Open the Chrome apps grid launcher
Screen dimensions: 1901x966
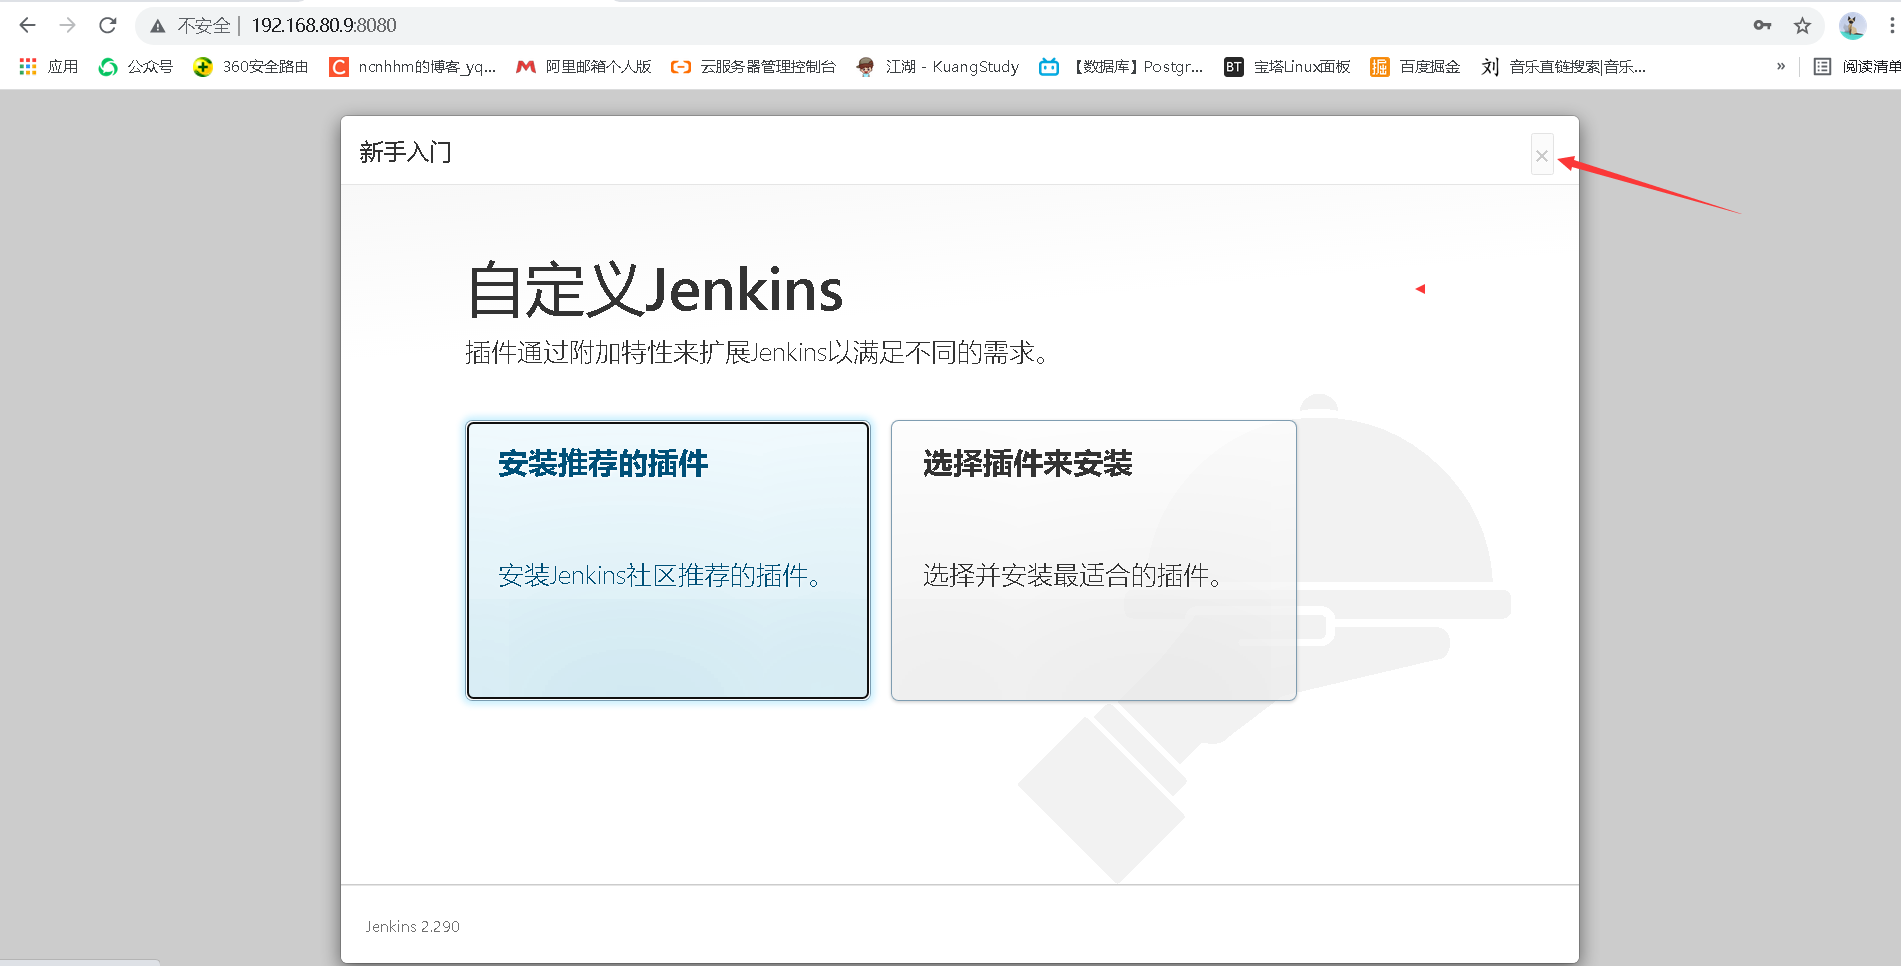tap(27, 67)
